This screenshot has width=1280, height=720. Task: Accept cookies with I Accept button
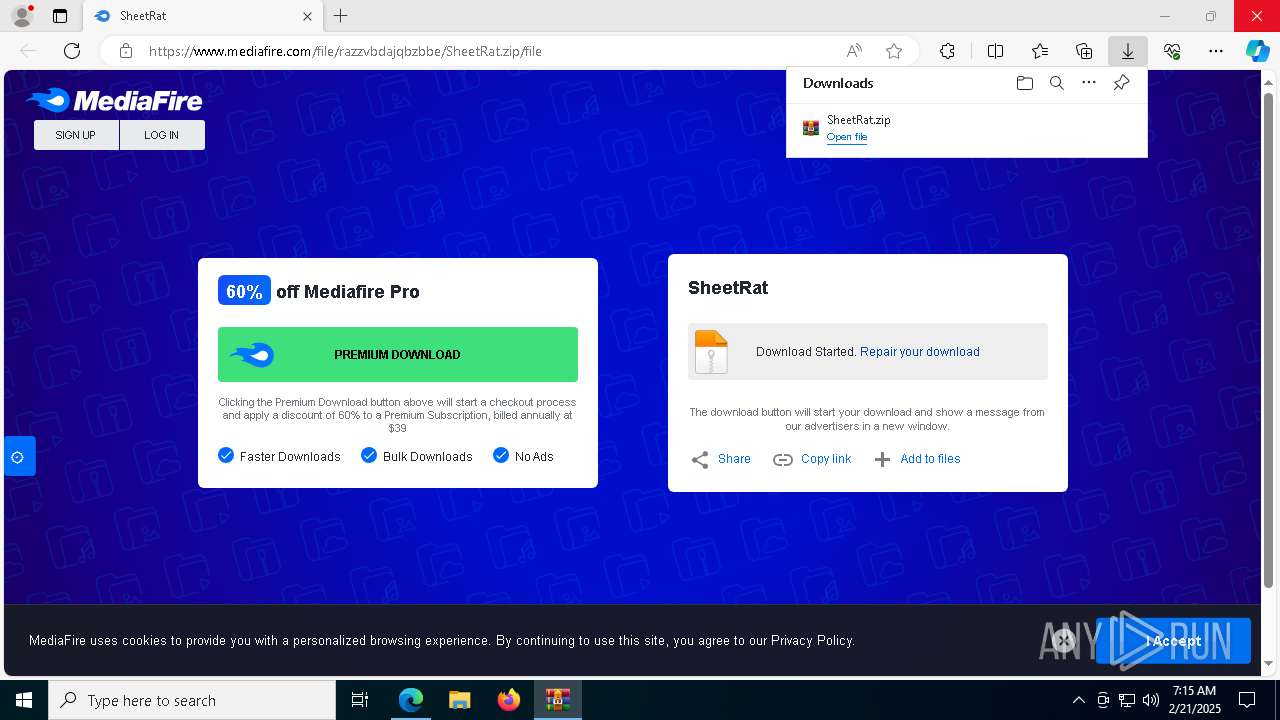click(1173, 641)
